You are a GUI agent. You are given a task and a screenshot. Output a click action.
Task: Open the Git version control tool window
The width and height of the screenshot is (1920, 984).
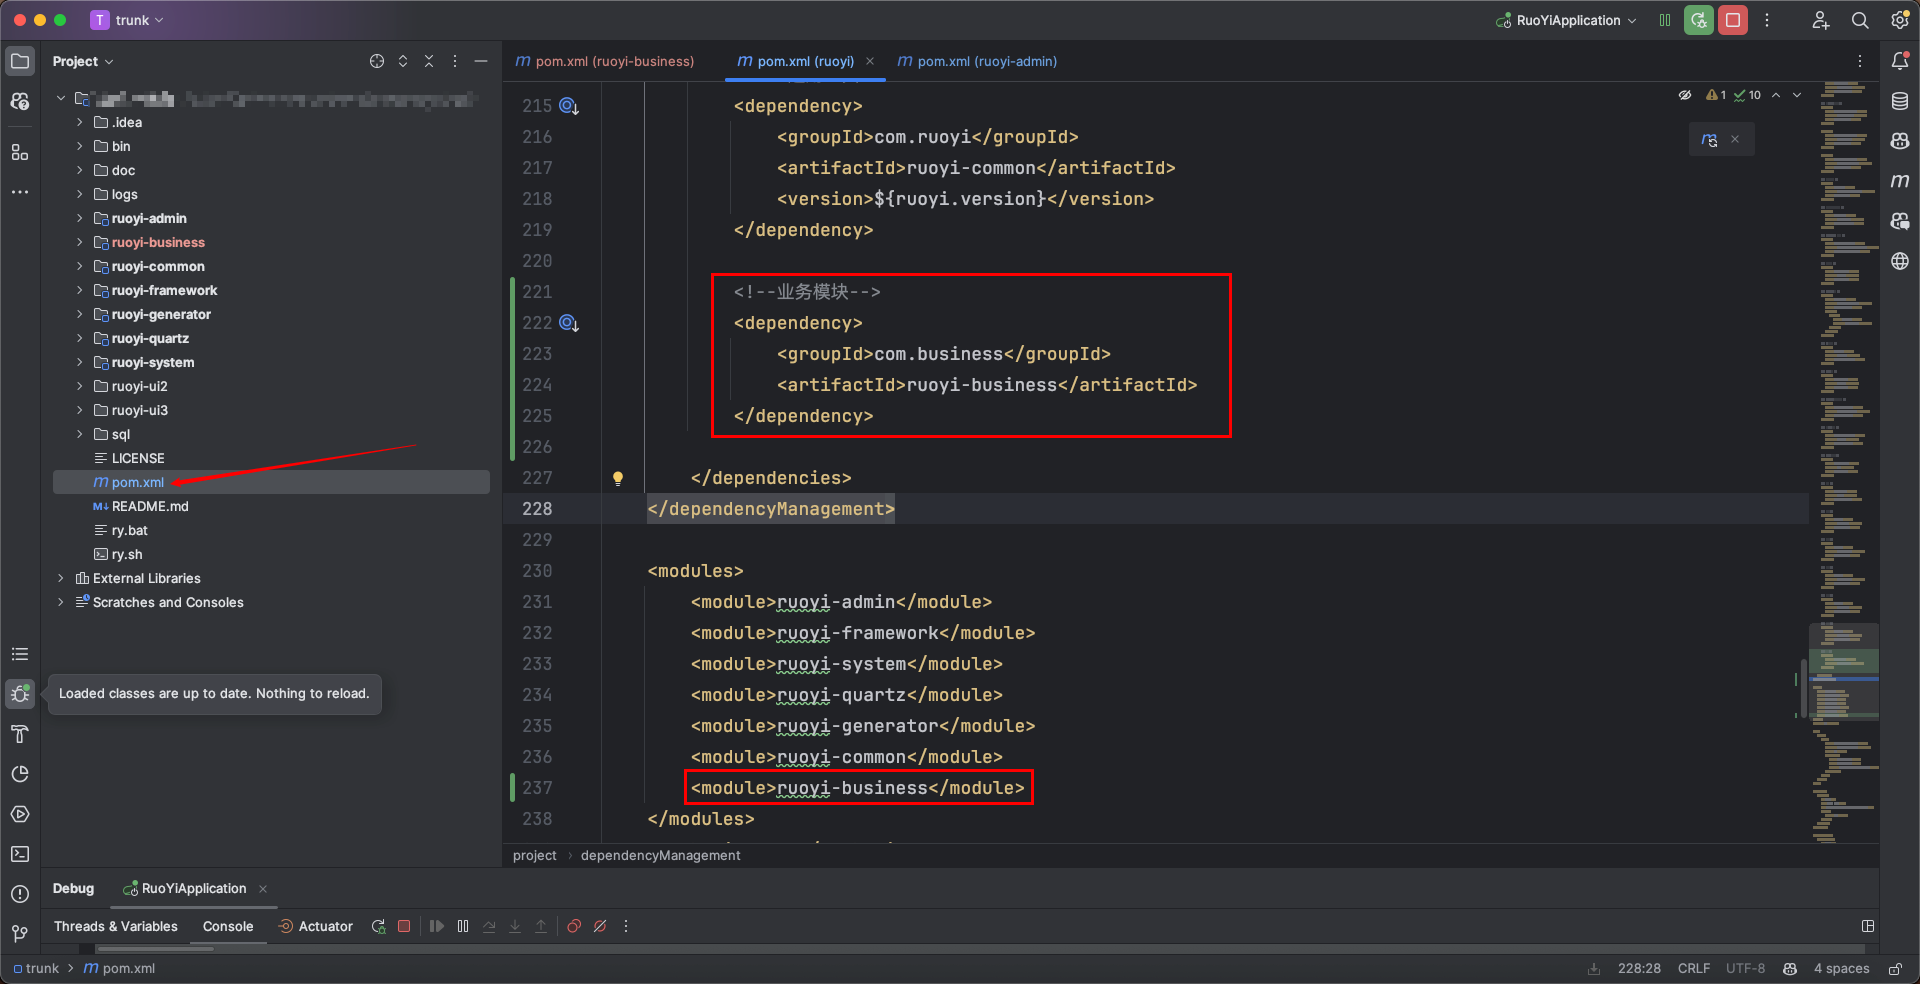[20, 934]
